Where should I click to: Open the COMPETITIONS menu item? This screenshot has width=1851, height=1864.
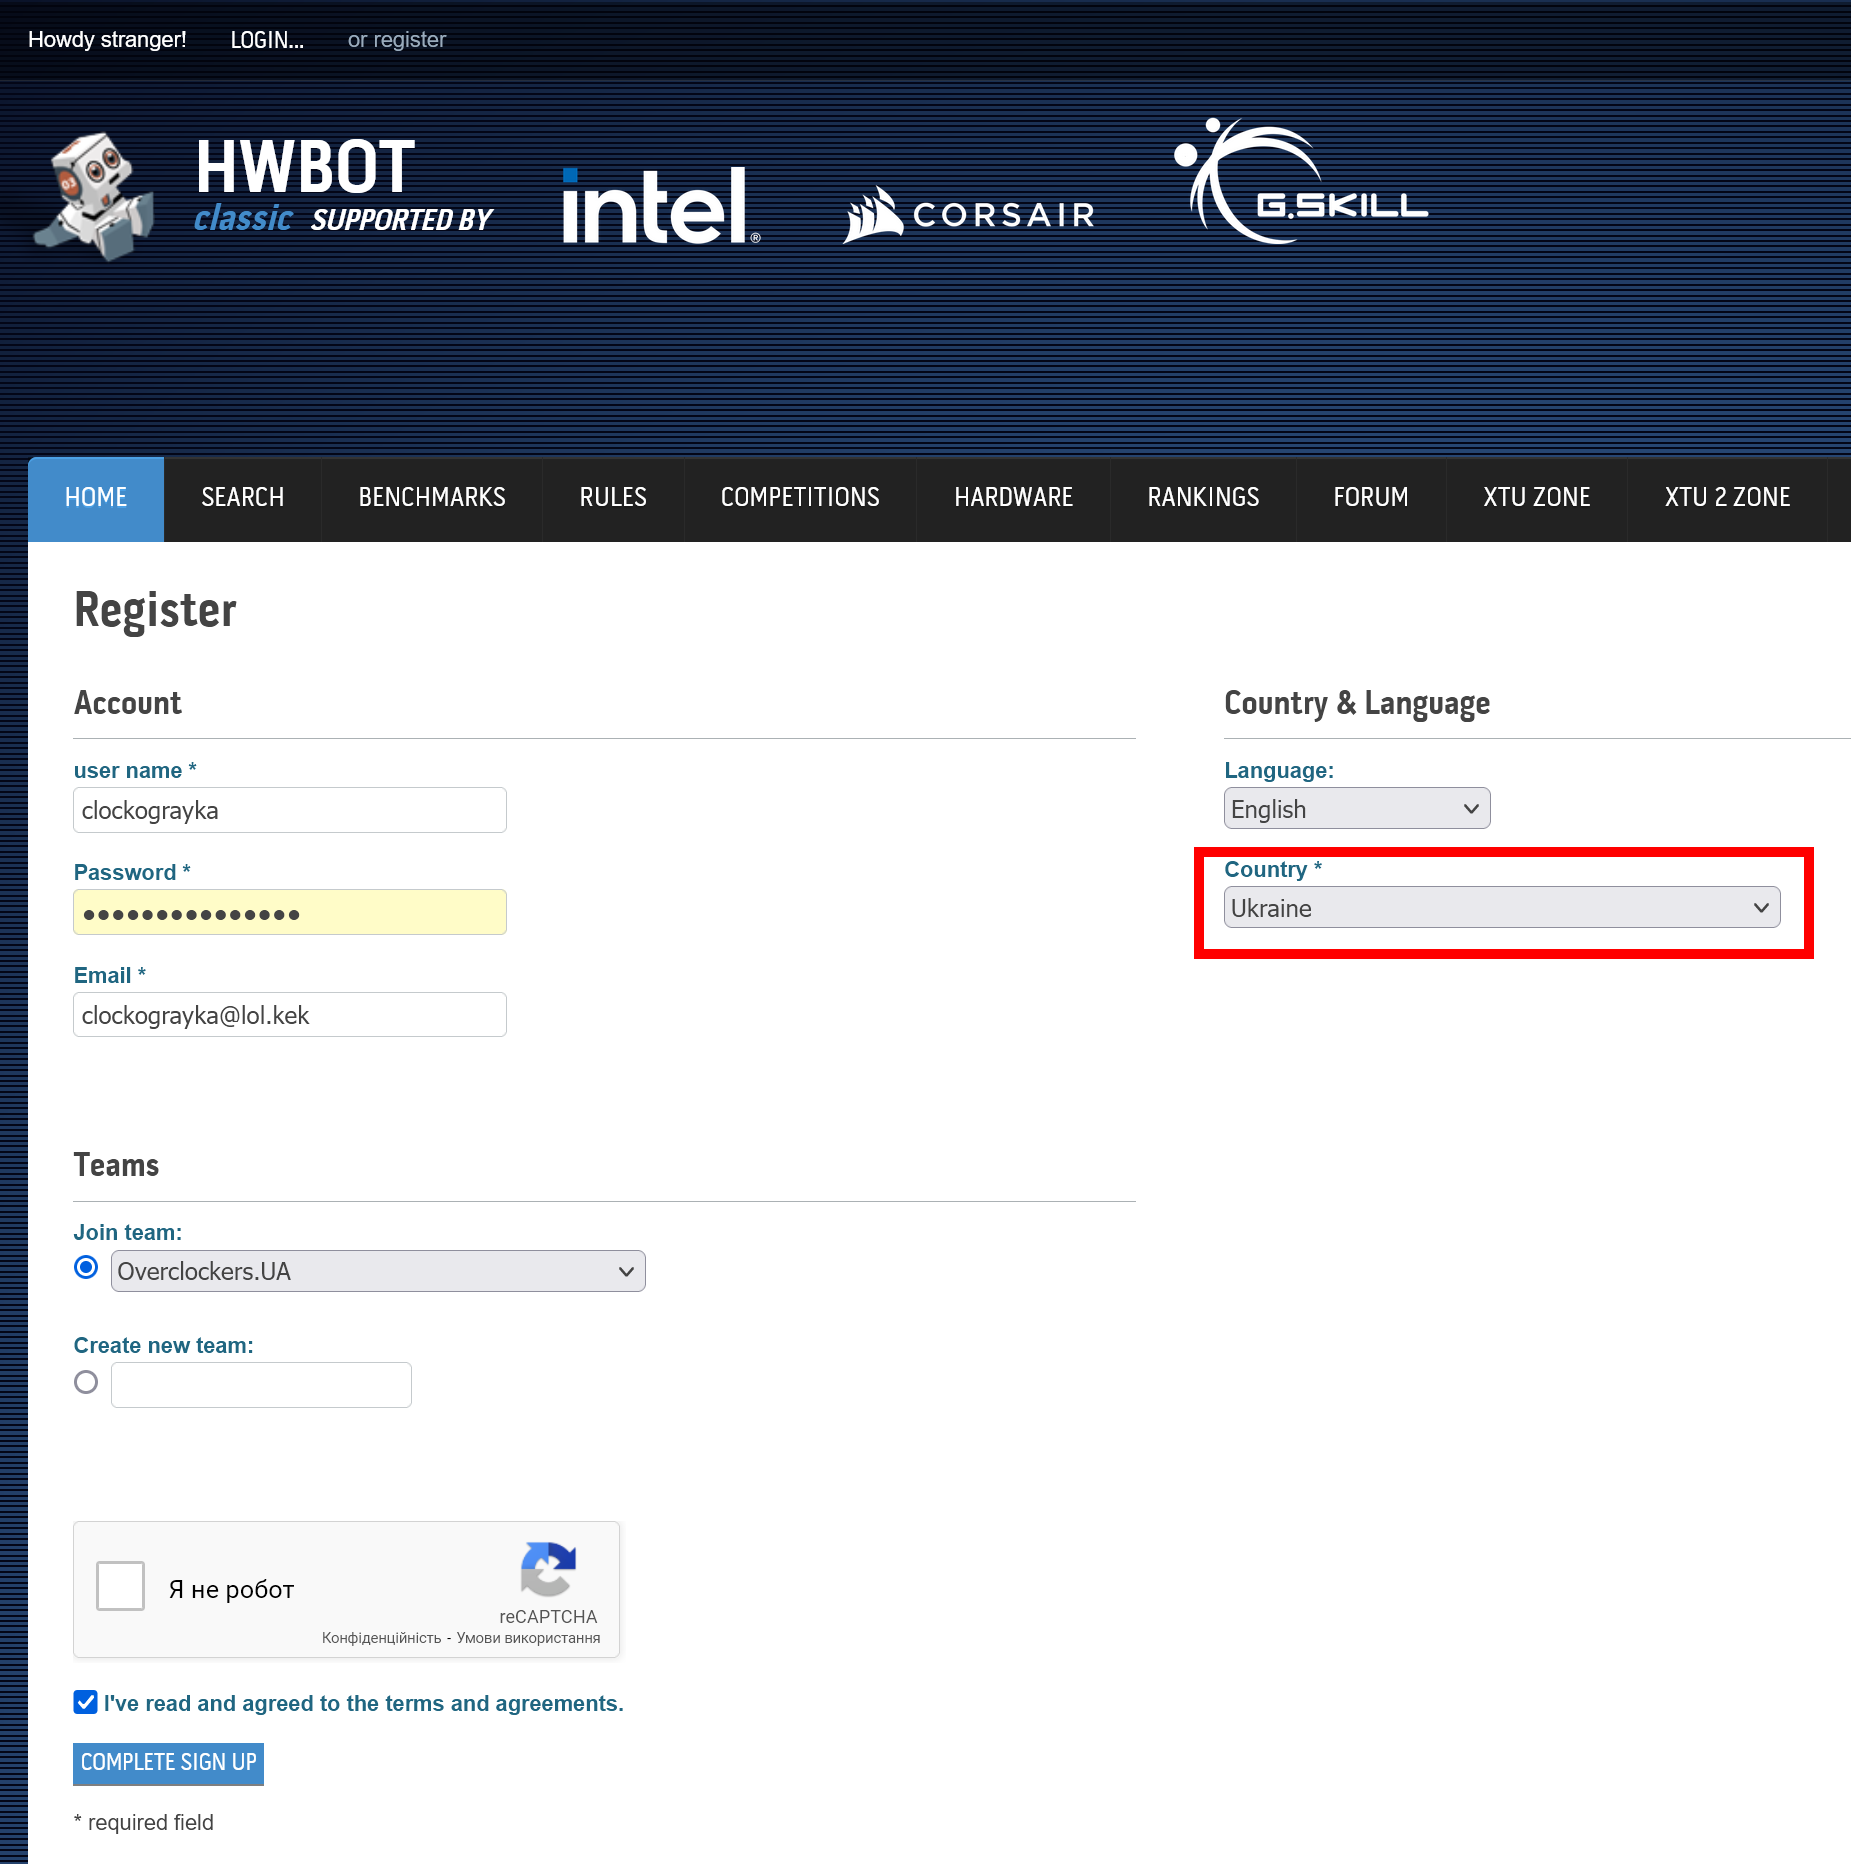pyautogui.click(x=800, y=498)
